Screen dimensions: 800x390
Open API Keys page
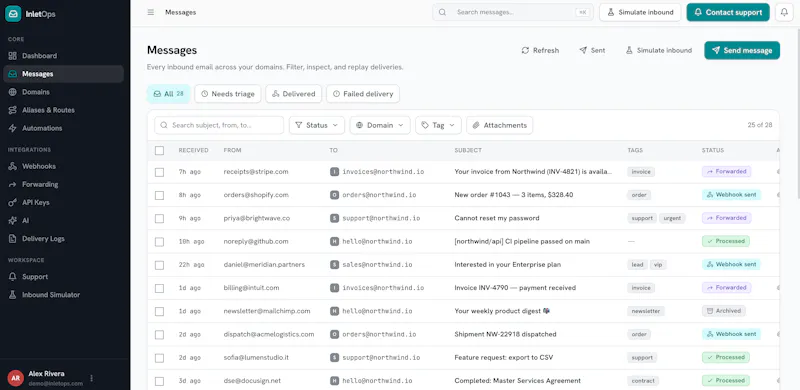pyautogui.click(x=63, y=202)
